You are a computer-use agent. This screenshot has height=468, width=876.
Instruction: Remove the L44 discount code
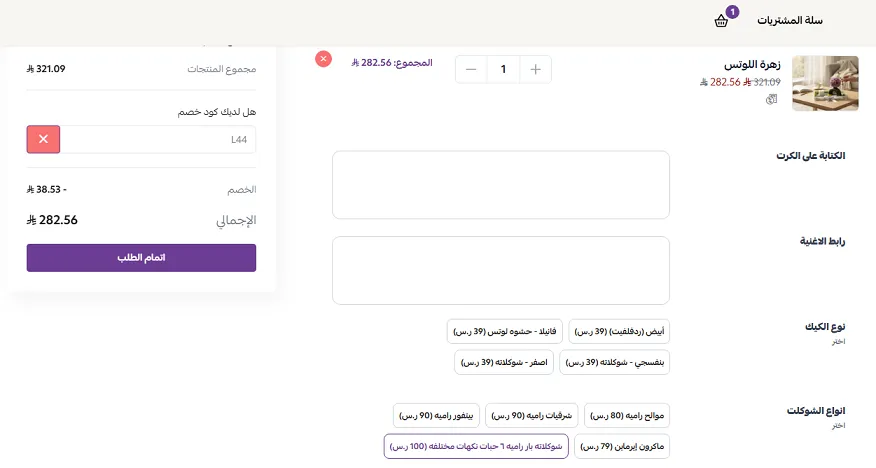pos(43,140)
